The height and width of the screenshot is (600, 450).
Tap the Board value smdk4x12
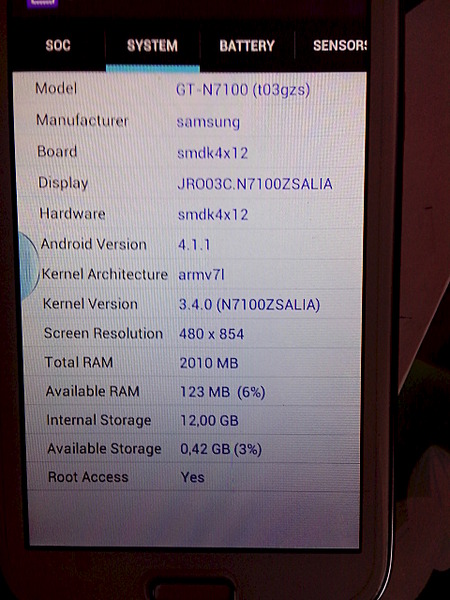212,153
